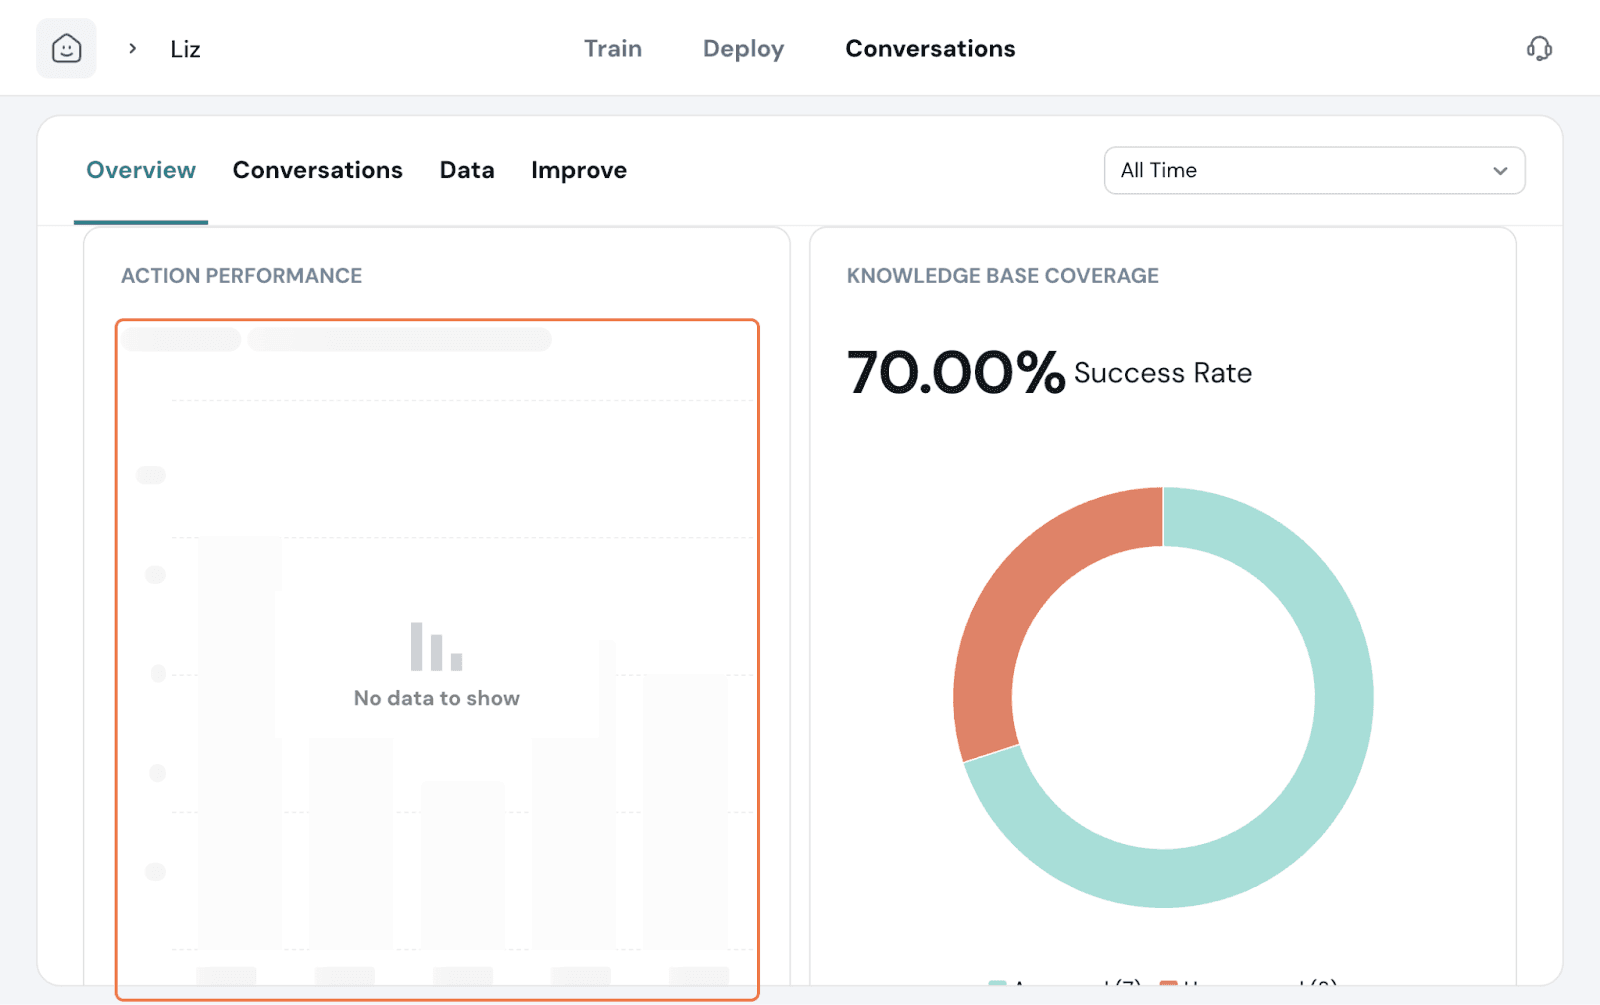Select Conversations in the top navigation bar
This screenshot has height=1005, width=1600.
coord(930,48)
